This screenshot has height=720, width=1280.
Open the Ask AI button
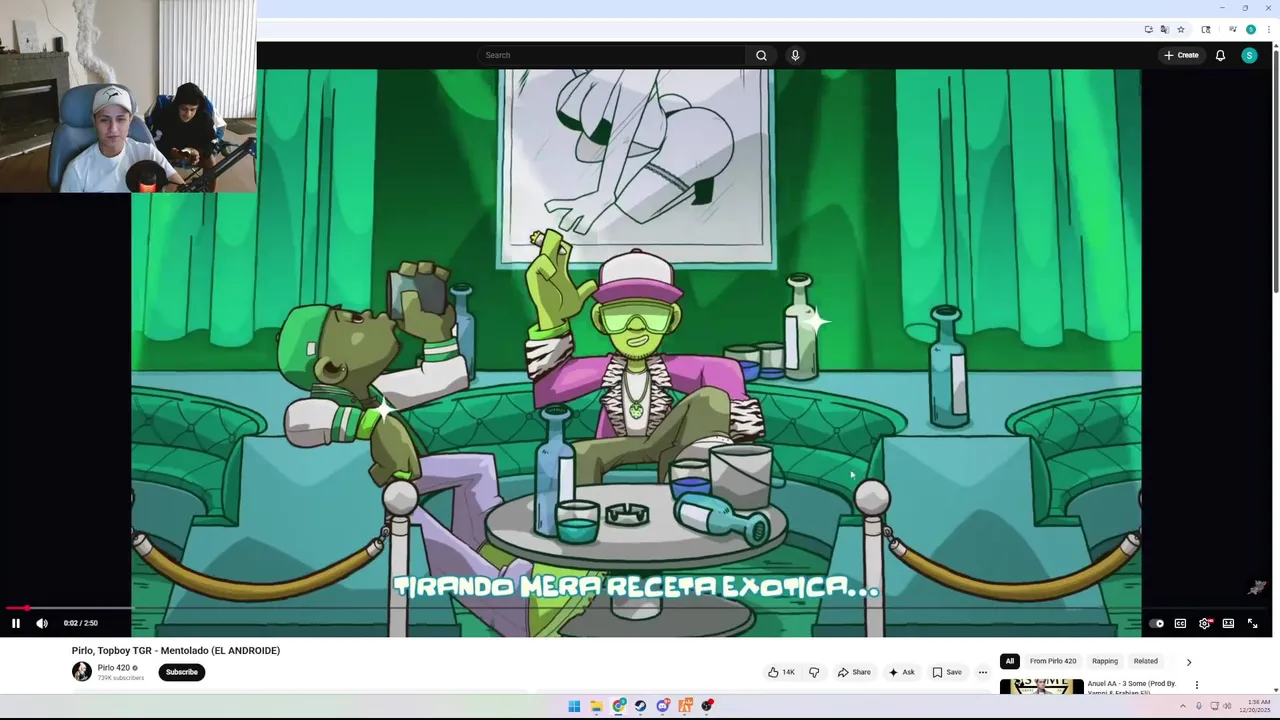901,672
